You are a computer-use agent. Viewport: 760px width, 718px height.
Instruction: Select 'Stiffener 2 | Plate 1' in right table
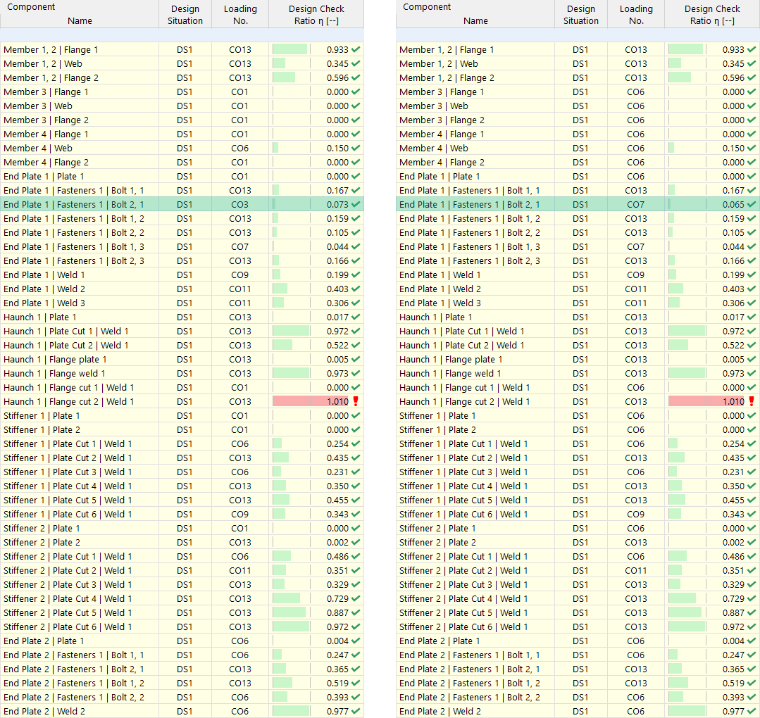pos(438,528)
